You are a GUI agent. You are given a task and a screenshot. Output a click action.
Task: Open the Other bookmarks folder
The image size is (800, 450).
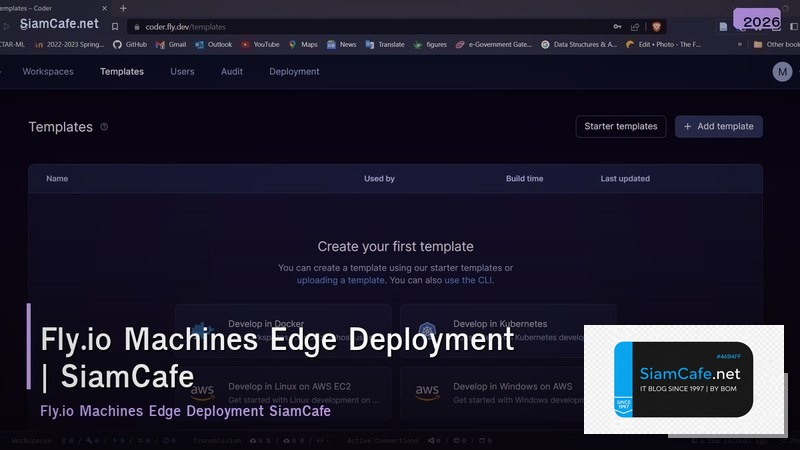point(777,44)
